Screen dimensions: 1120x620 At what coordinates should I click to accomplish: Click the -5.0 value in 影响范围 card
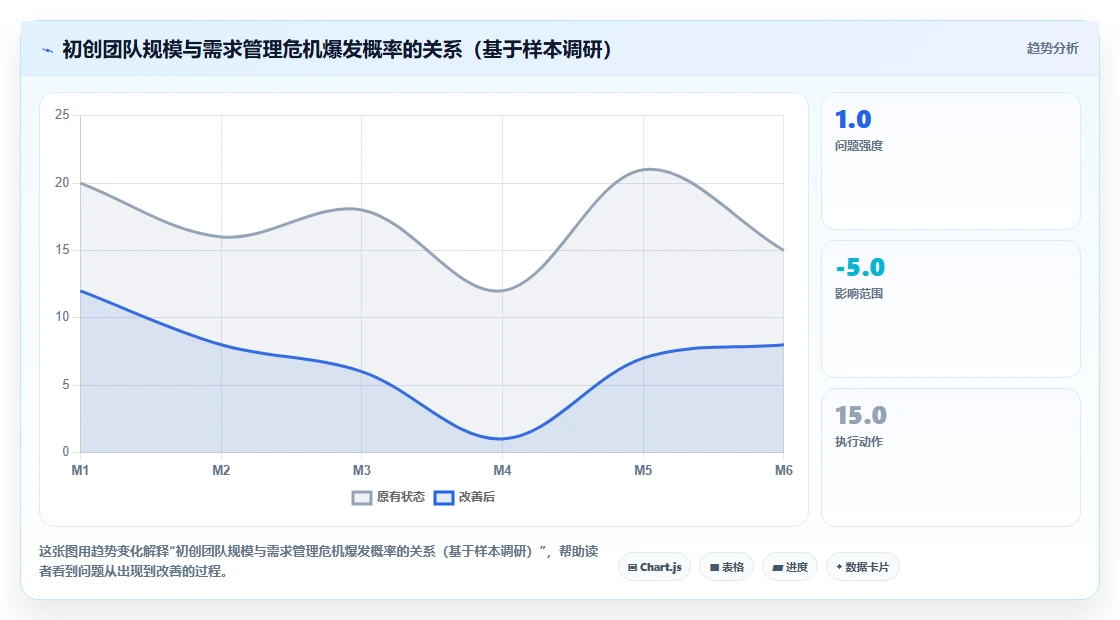coord(860,267)
